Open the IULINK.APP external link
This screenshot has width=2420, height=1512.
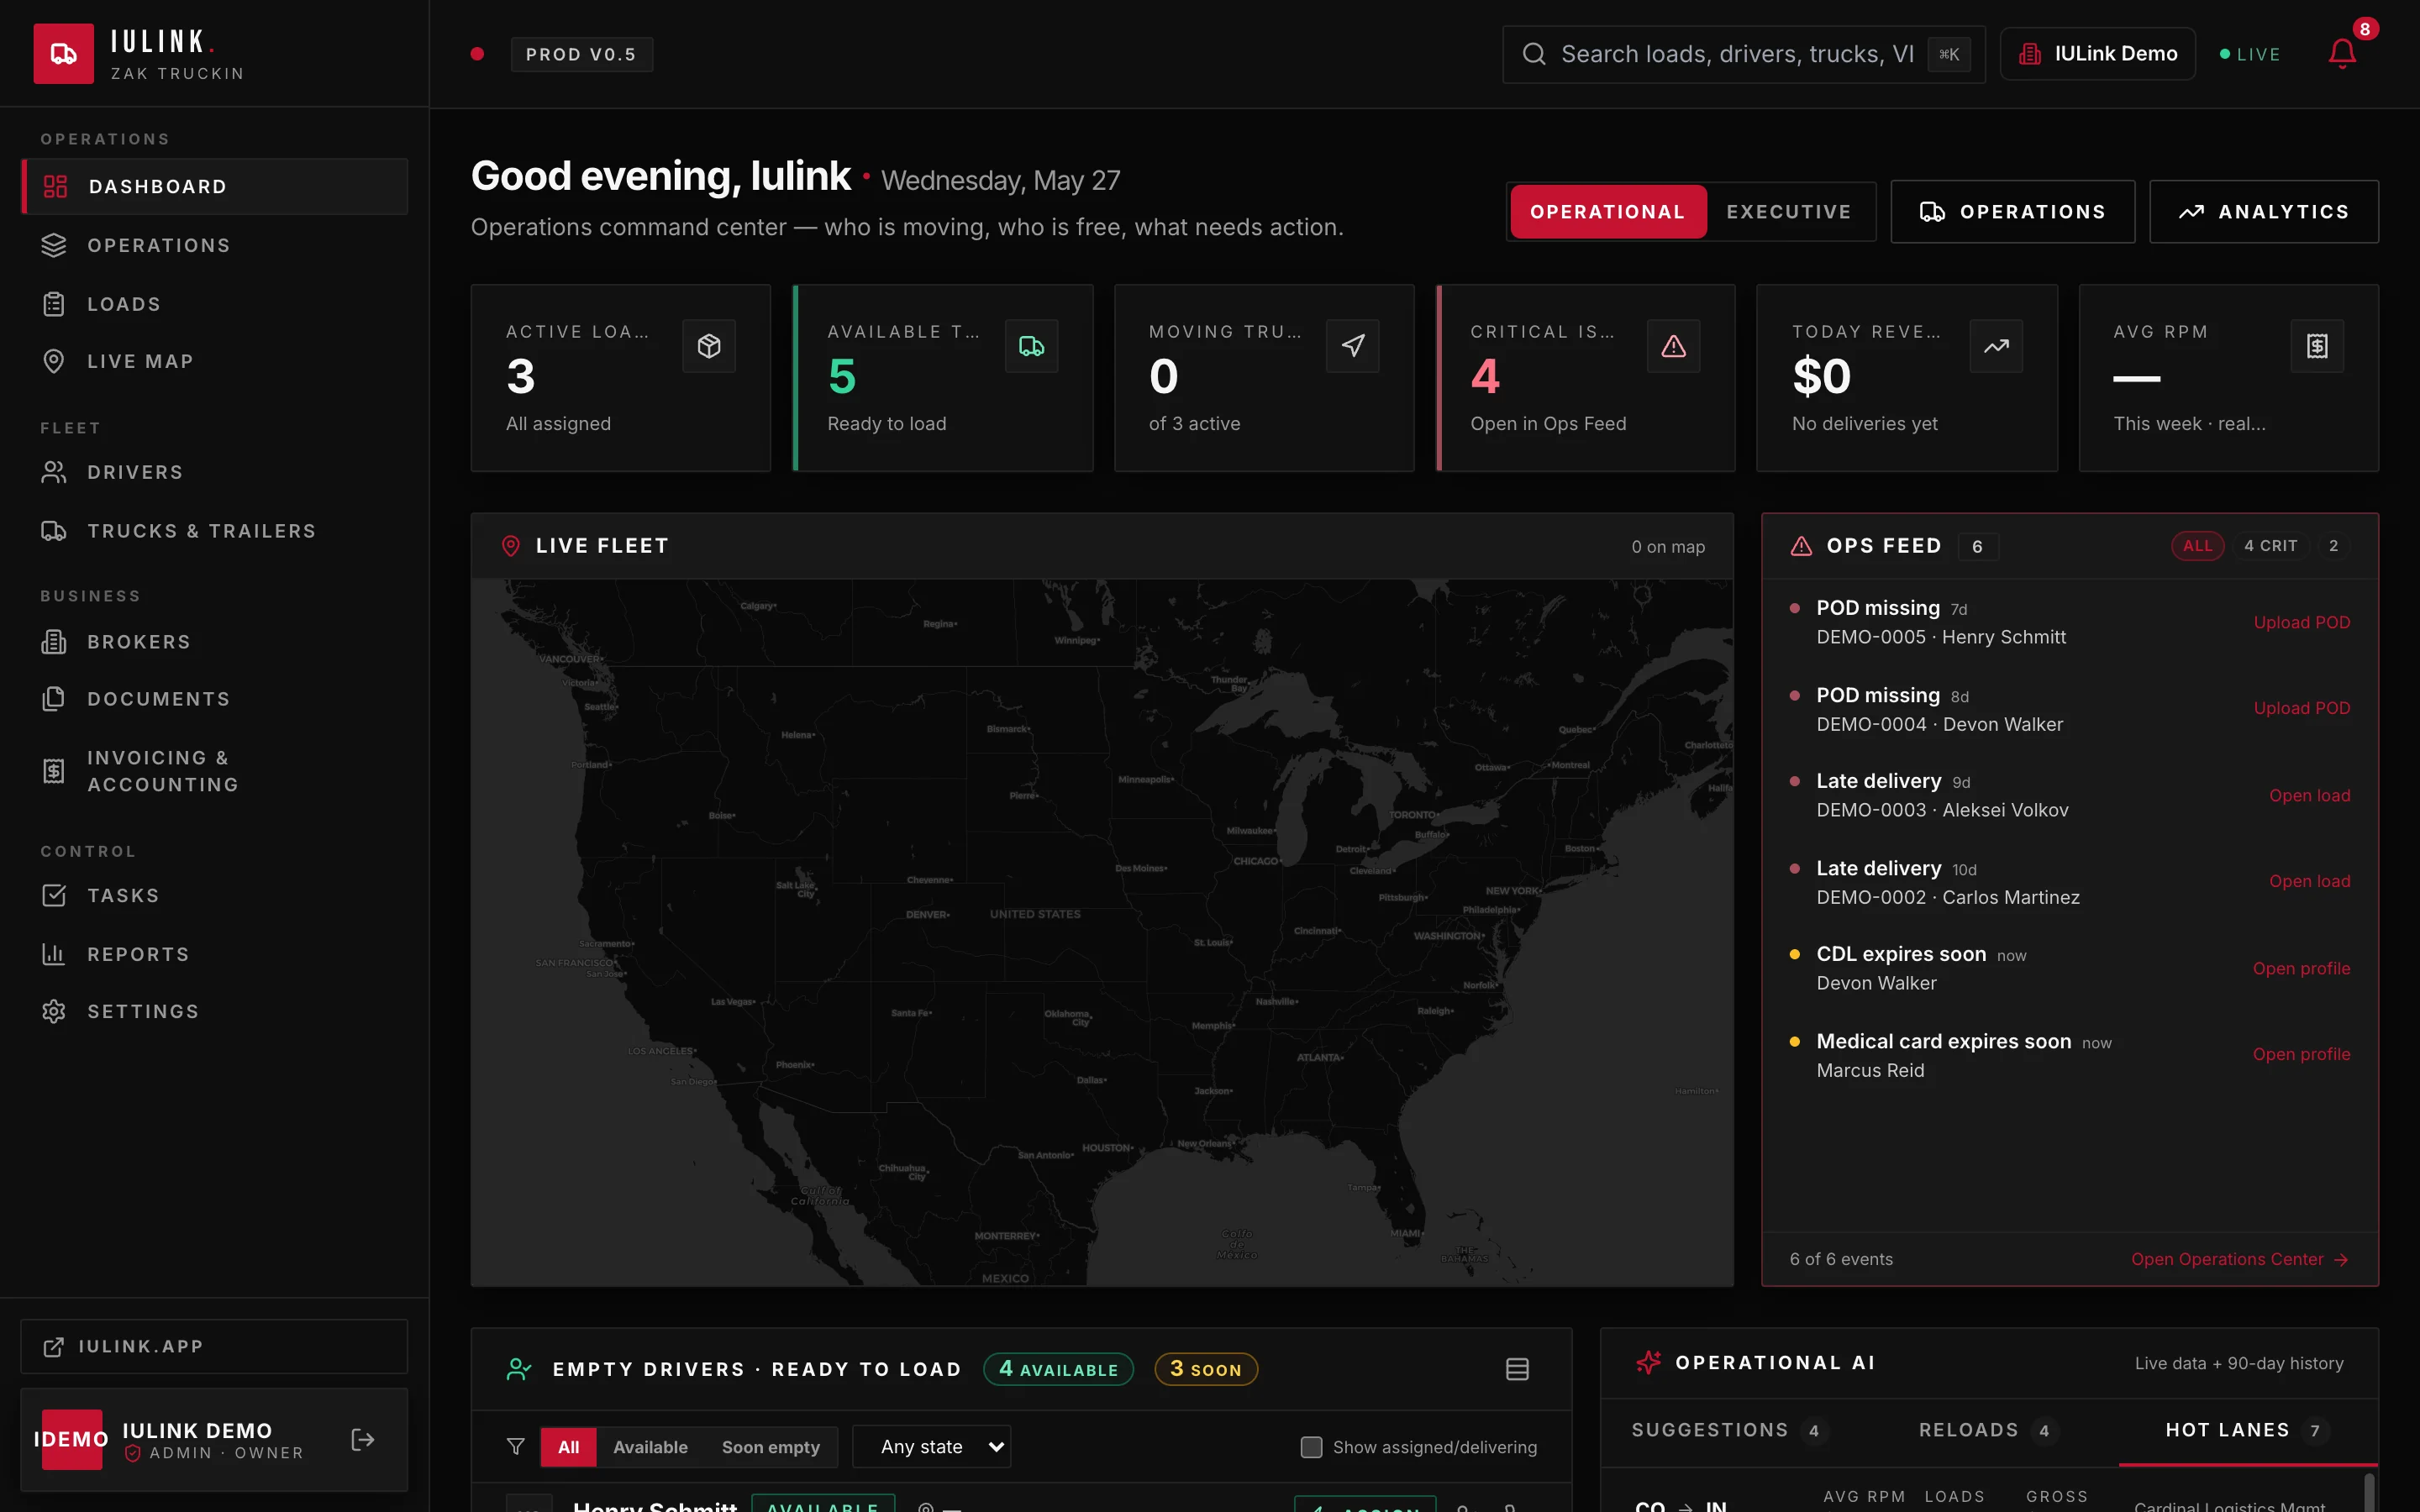(x=214, y=1346)
